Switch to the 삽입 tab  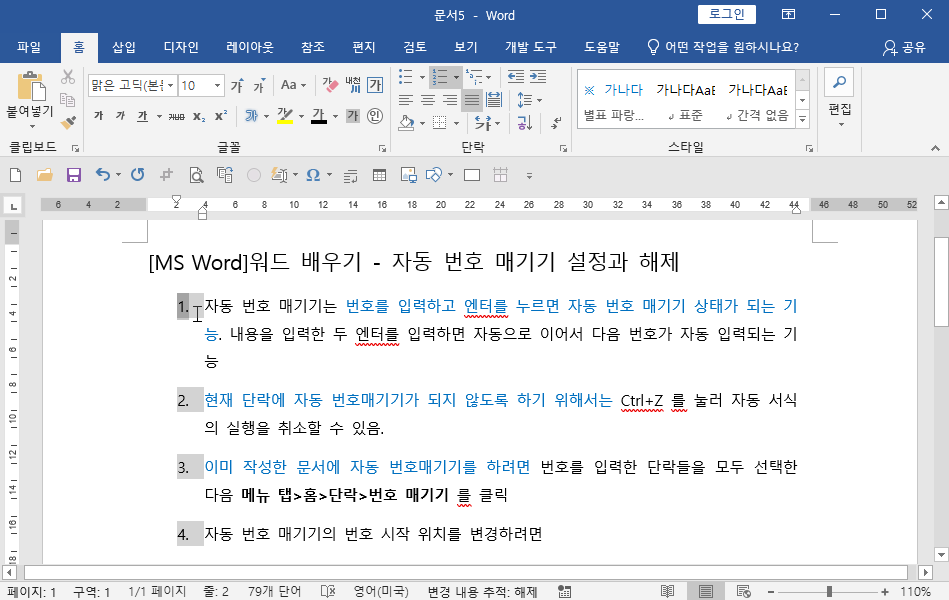[x=123, y=47]
